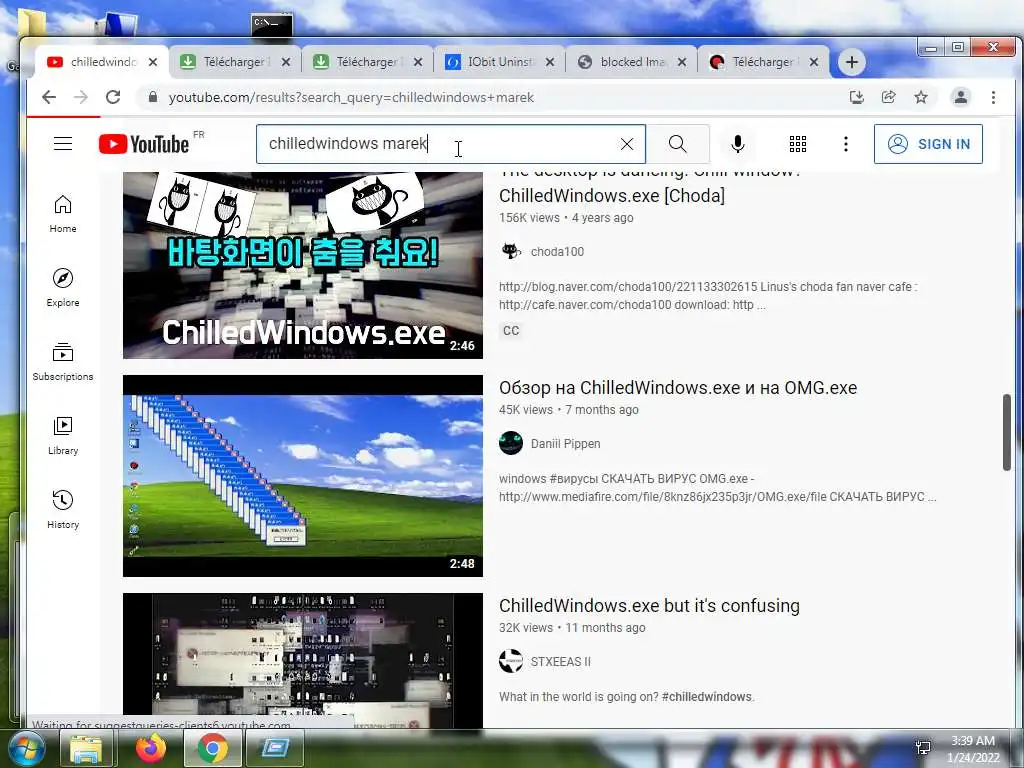Click the STXEEAS II channel name
This screenshot has width=1024, height=768.
[x=560, y=662]
